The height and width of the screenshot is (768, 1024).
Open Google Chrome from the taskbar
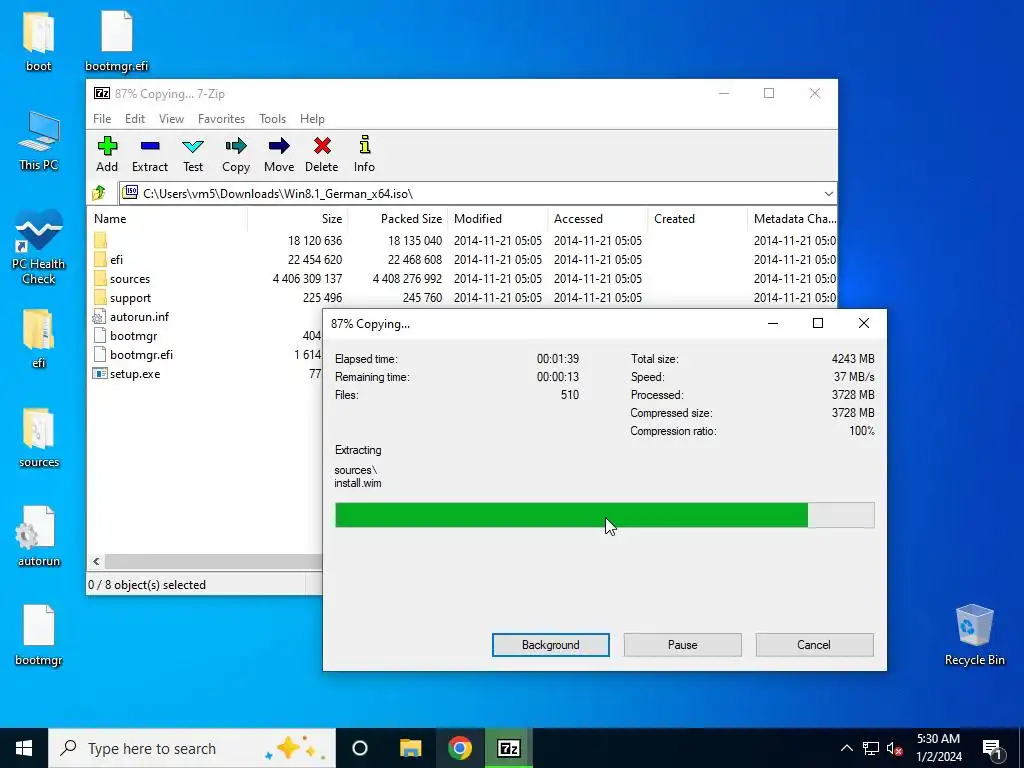460,748
